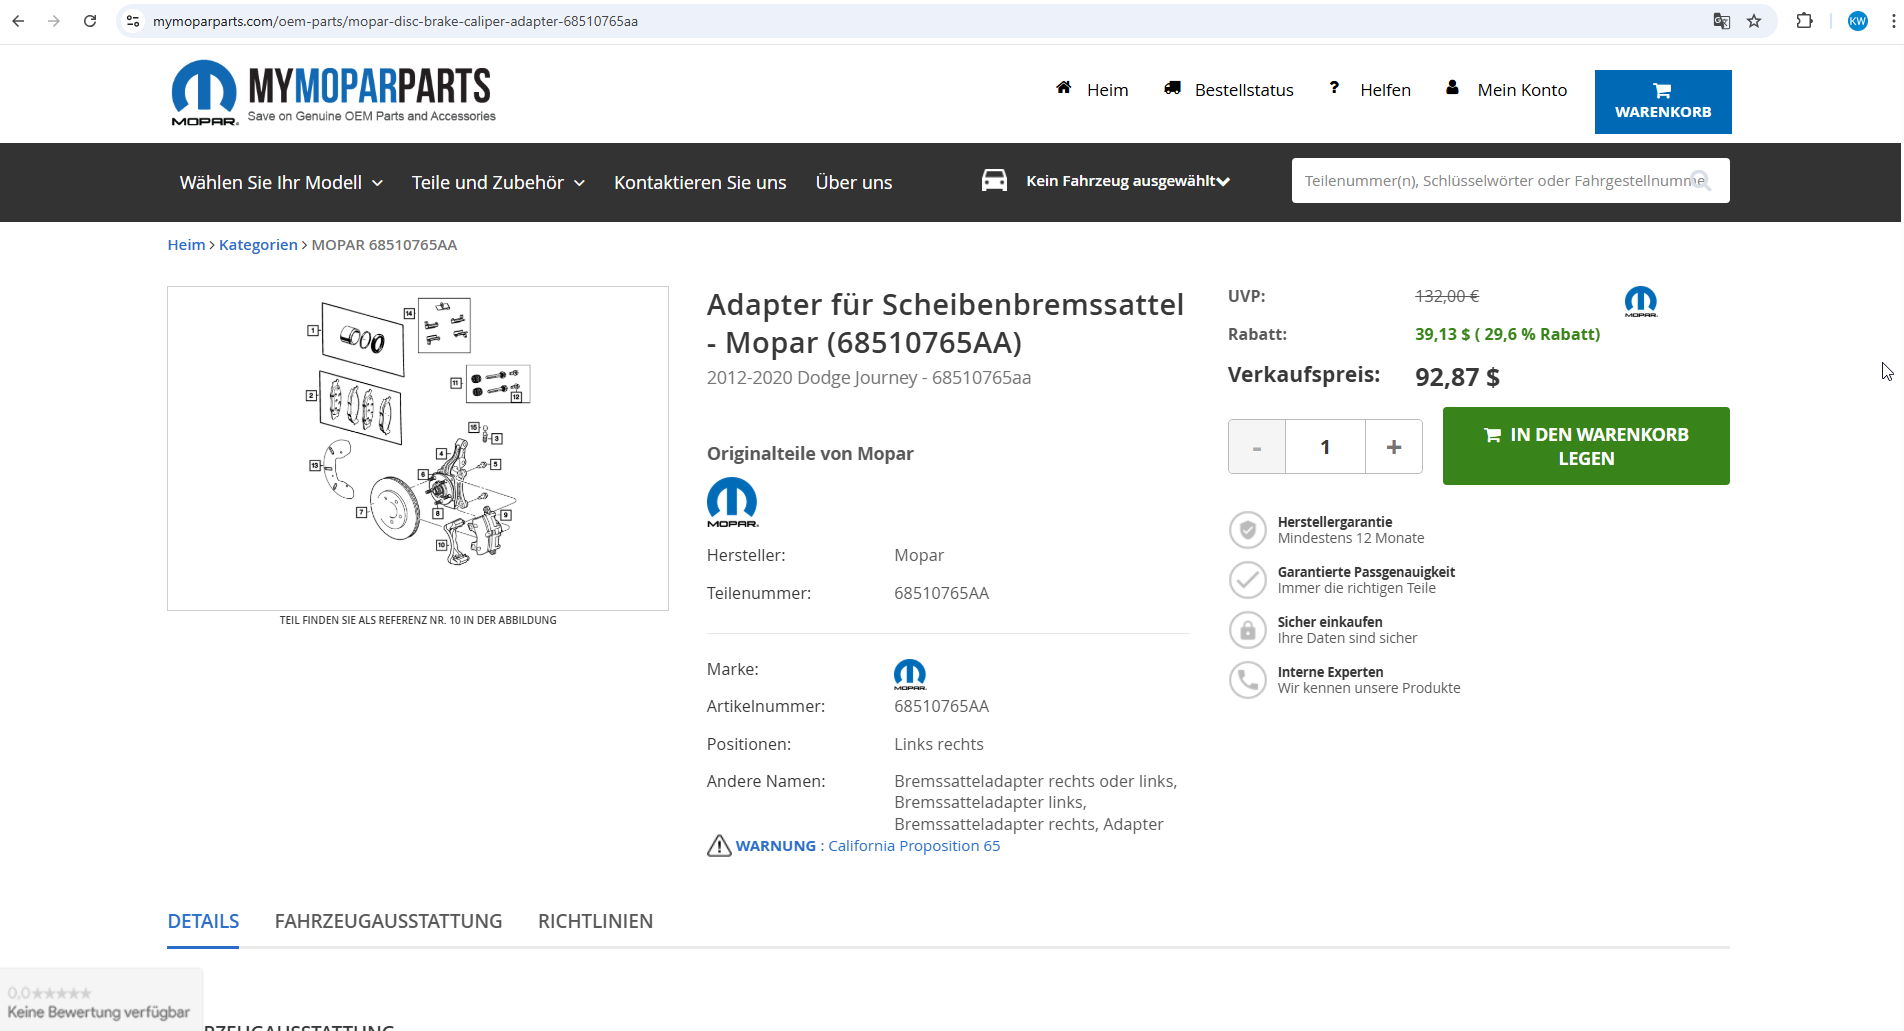The width and height of the screenshot is (1904, 1031).
Task: Reload the page
Action: pos(90,21)
